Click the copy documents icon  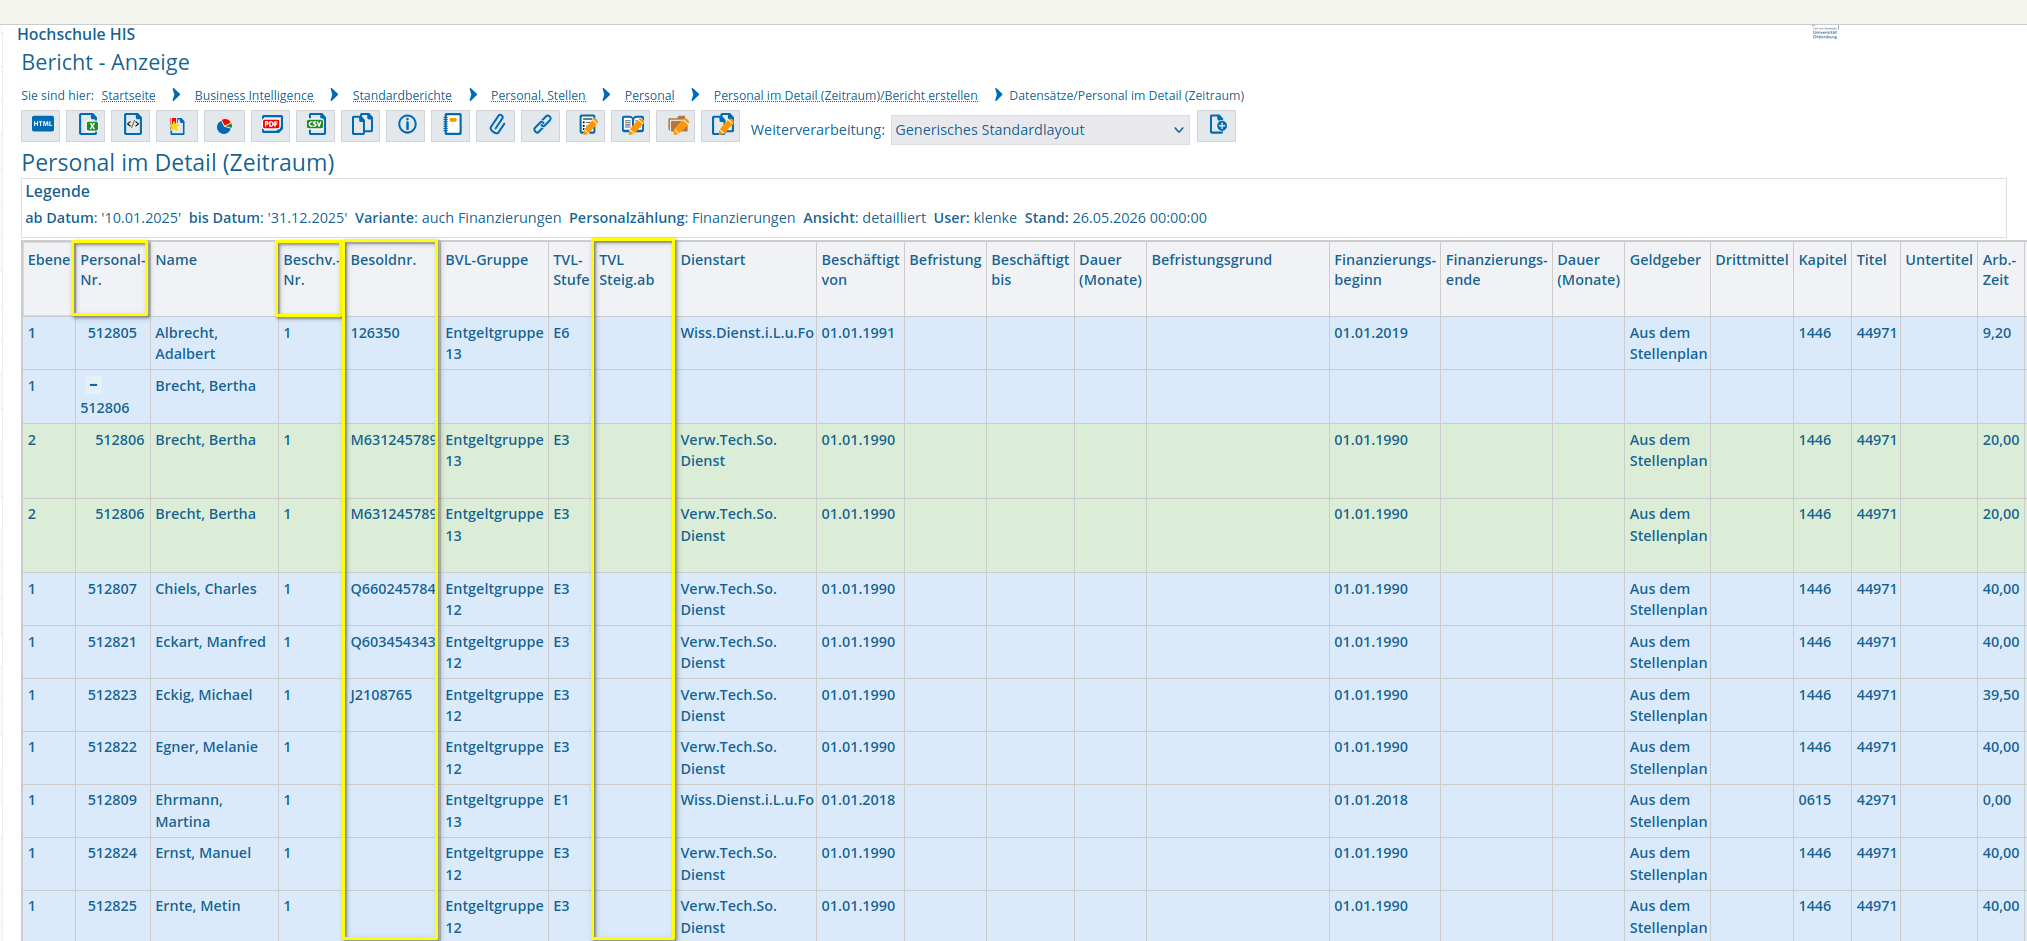click(361, 125)
